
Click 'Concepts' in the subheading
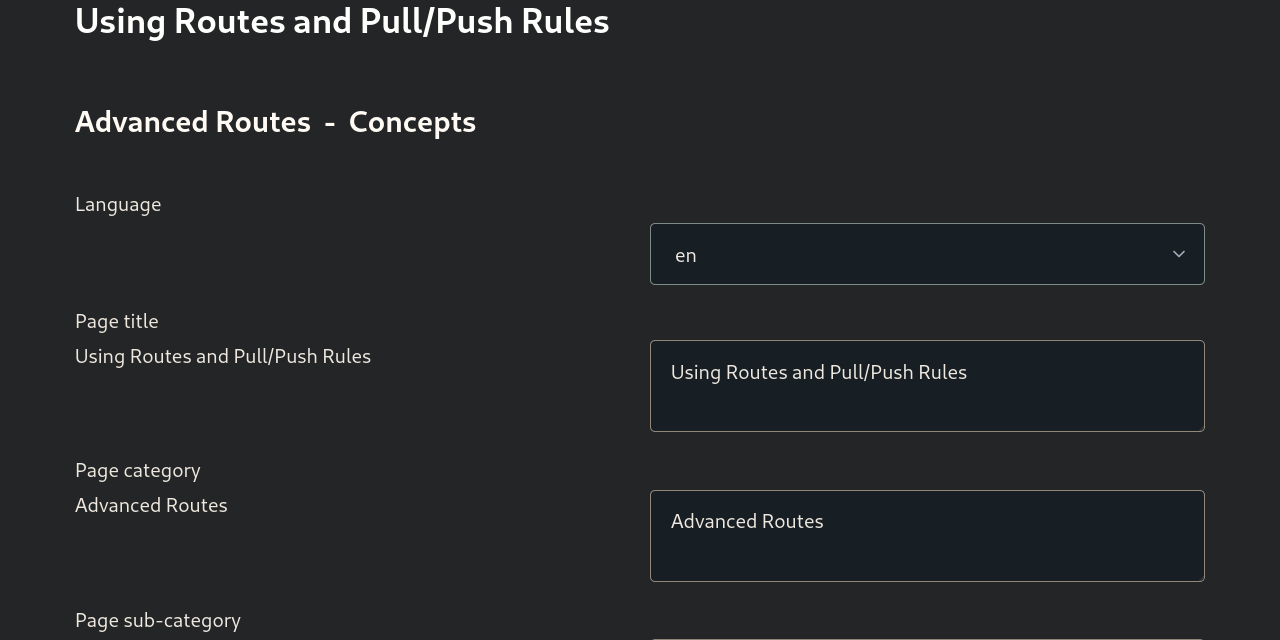click(412, 122)
